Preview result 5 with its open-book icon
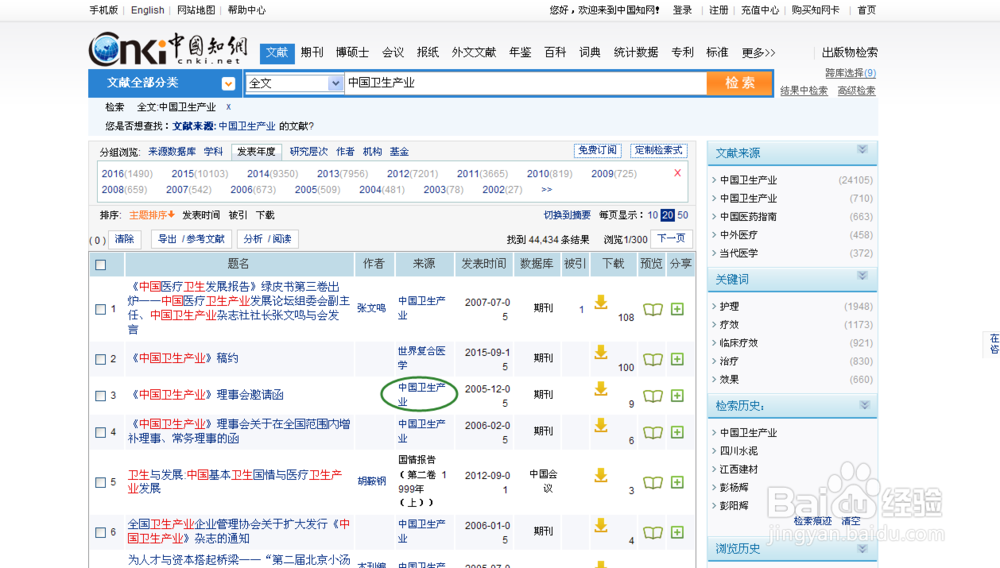This screenshot has height=568, width=1000. coord(652,482)
